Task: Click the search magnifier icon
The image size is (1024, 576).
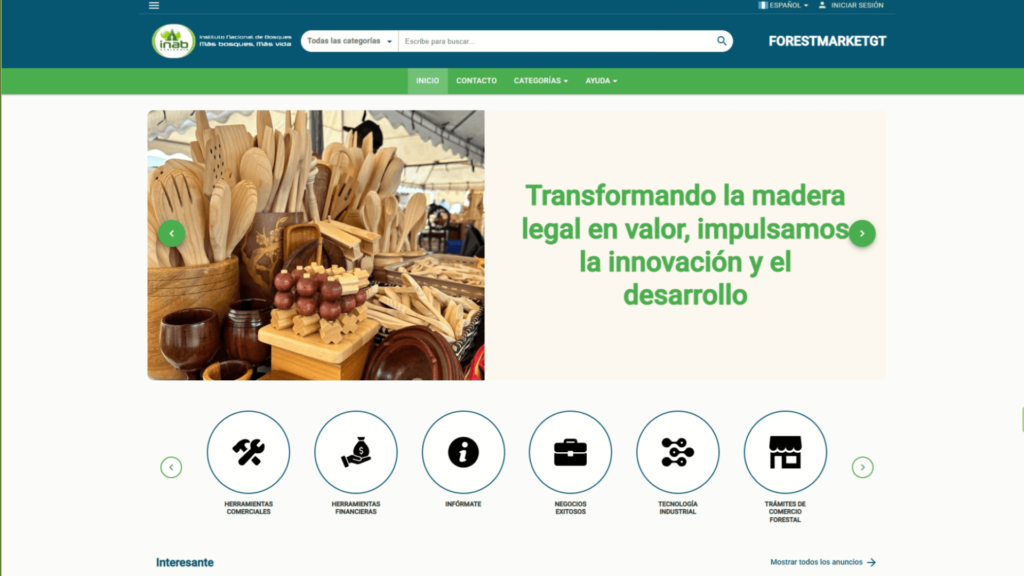Action: [x=721, y=41]
